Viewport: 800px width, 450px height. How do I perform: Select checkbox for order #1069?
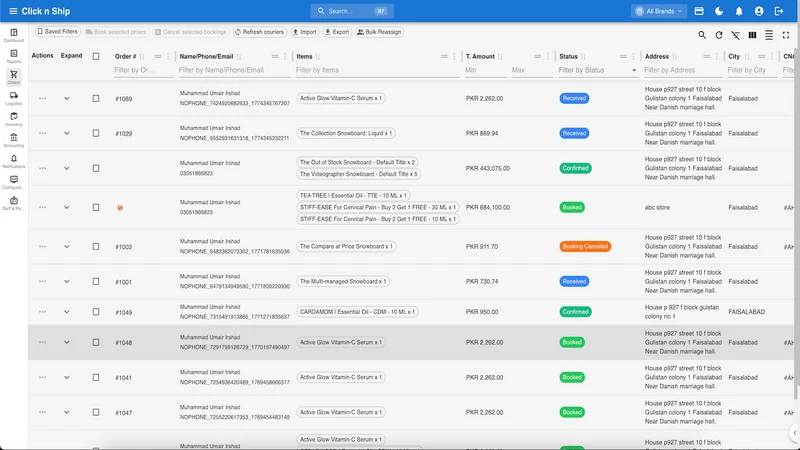pos(96,98)
